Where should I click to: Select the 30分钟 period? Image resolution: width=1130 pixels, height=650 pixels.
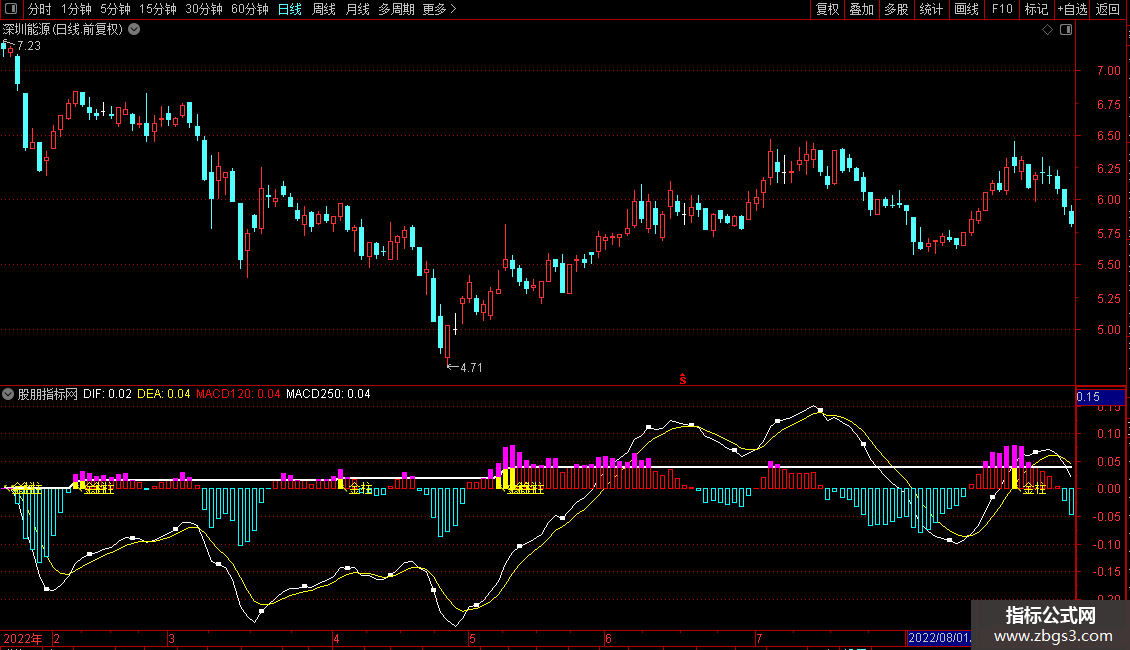coord(204,9)
